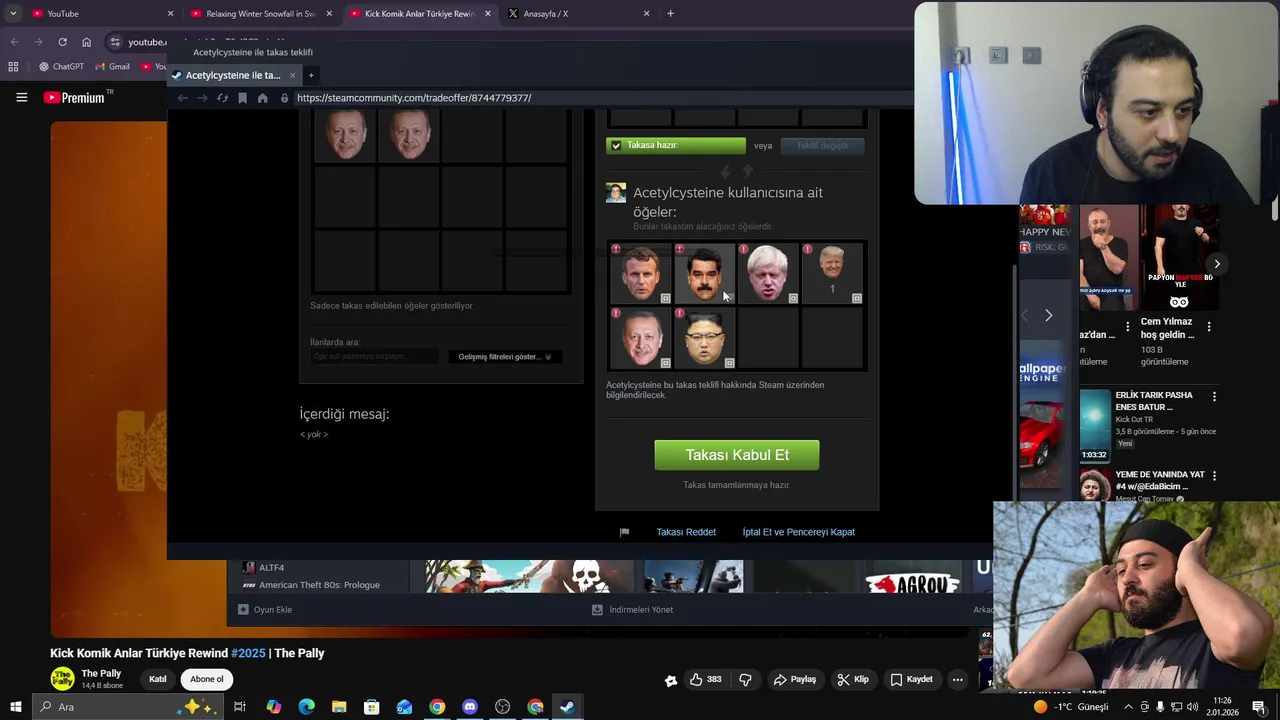Click İptal Et ve Pencereyi Kapat

[x=798, y=532]
